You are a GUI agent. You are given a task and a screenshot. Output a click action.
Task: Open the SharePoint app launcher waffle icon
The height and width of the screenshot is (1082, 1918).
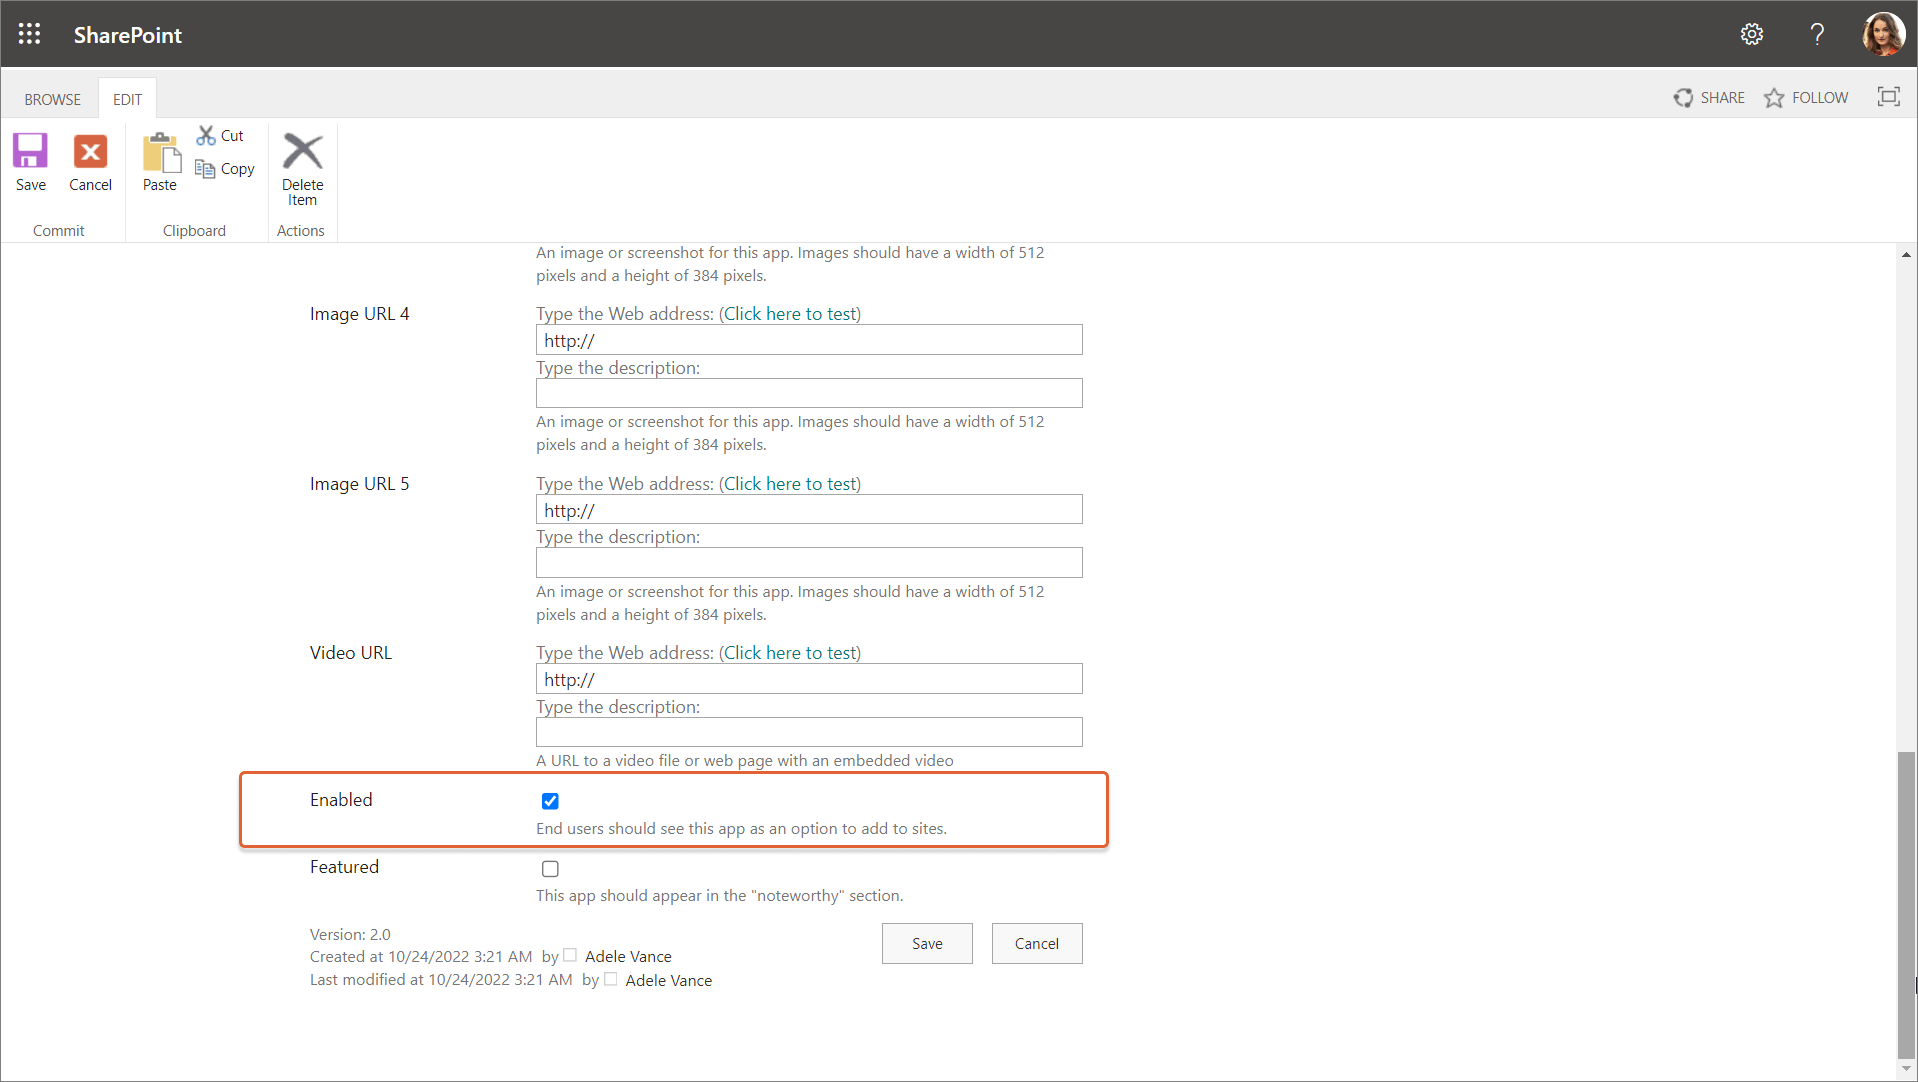point(29,33)
